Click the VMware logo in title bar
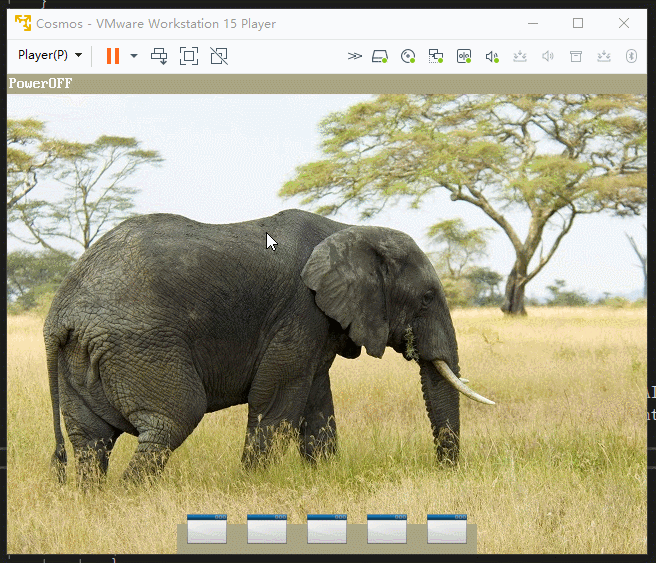 pyautogui.click(x=23, y=23)
